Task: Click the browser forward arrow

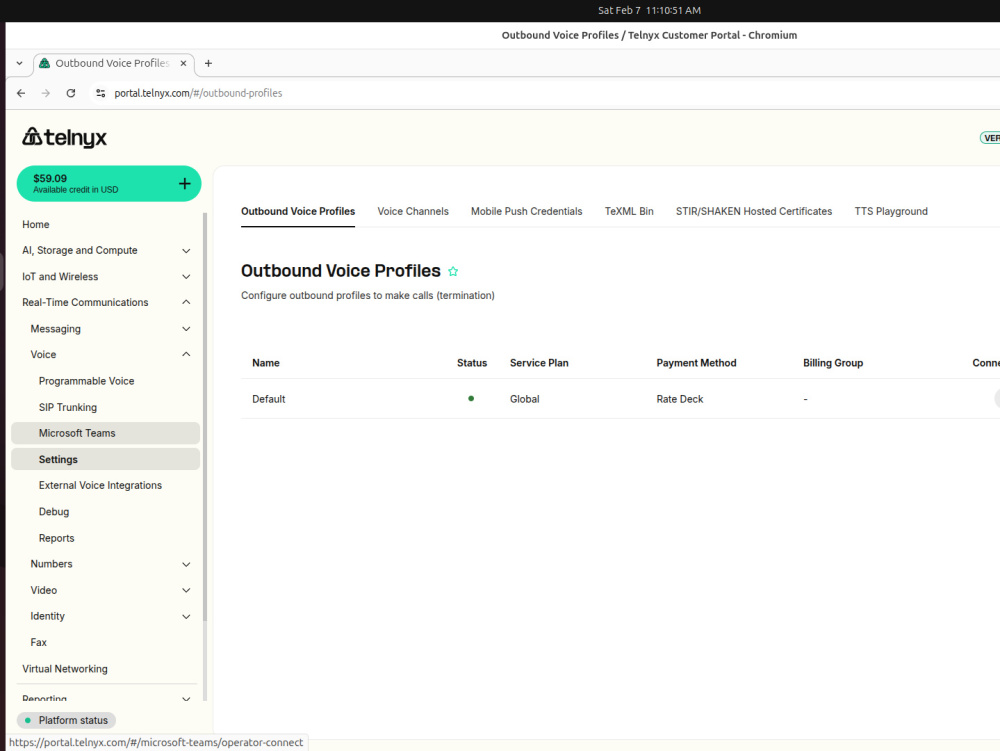Action: tap(46, 93)
